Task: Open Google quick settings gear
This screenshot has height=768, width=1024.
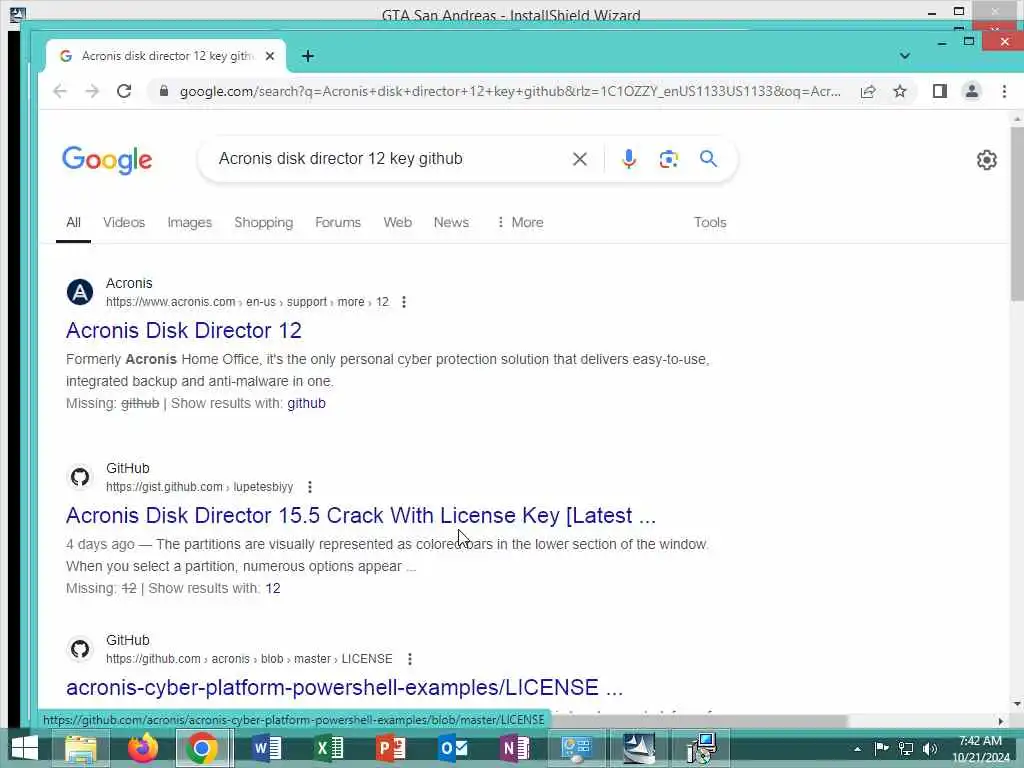Action: [986, 159]
